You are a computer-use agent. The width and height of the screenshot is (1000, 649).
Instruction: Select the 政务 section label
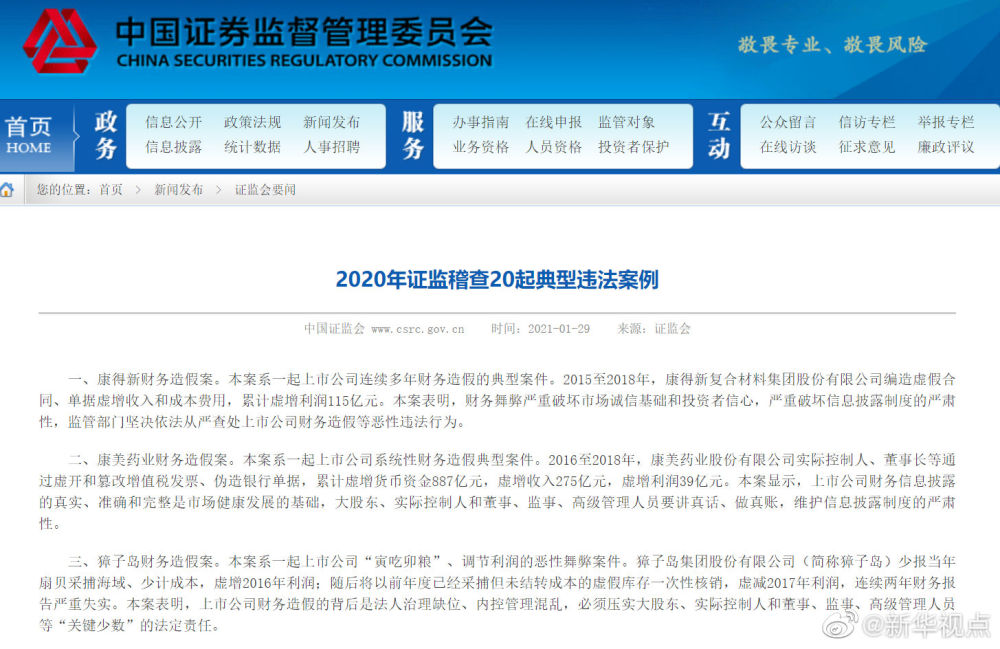(x=105, y=135)
